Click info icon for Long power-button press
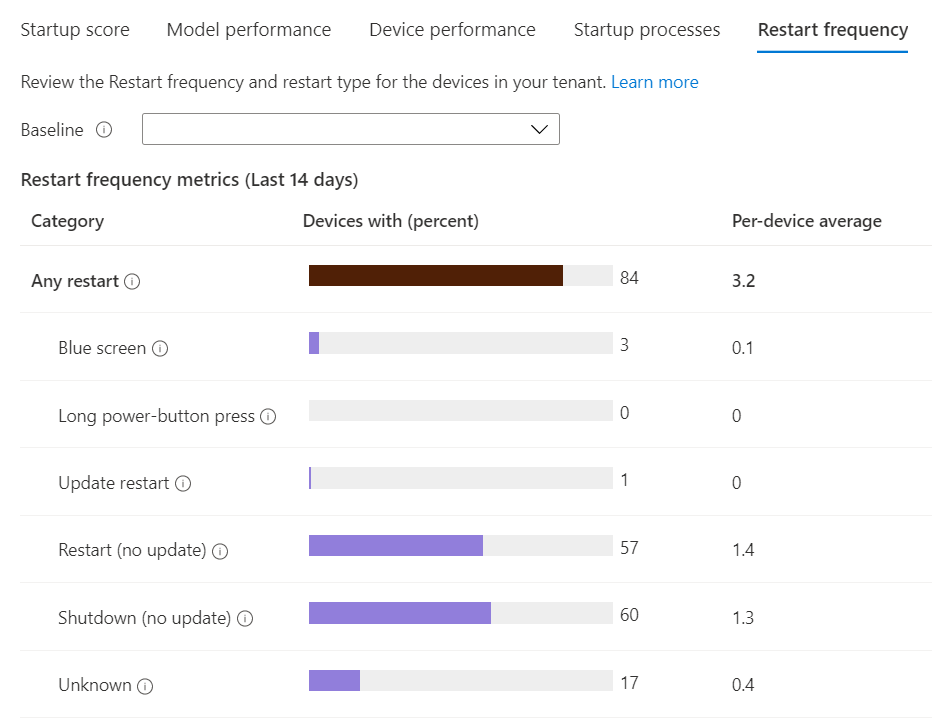This screenshot has width=945, height=727. pyautogui.click(x=268, y=417)
